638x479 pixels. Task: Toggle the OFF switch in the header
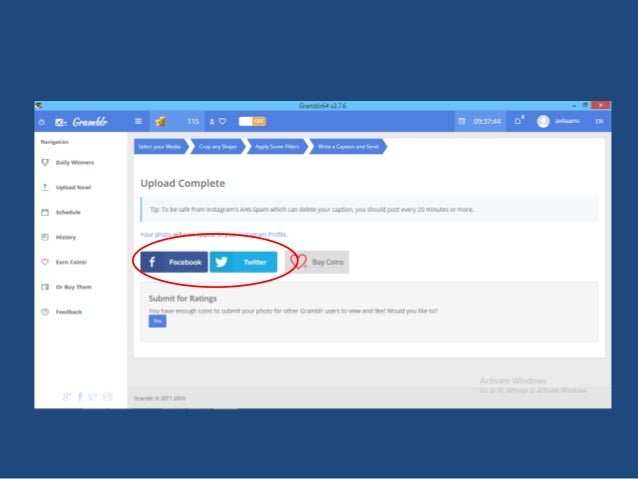[x=252, y=121]
